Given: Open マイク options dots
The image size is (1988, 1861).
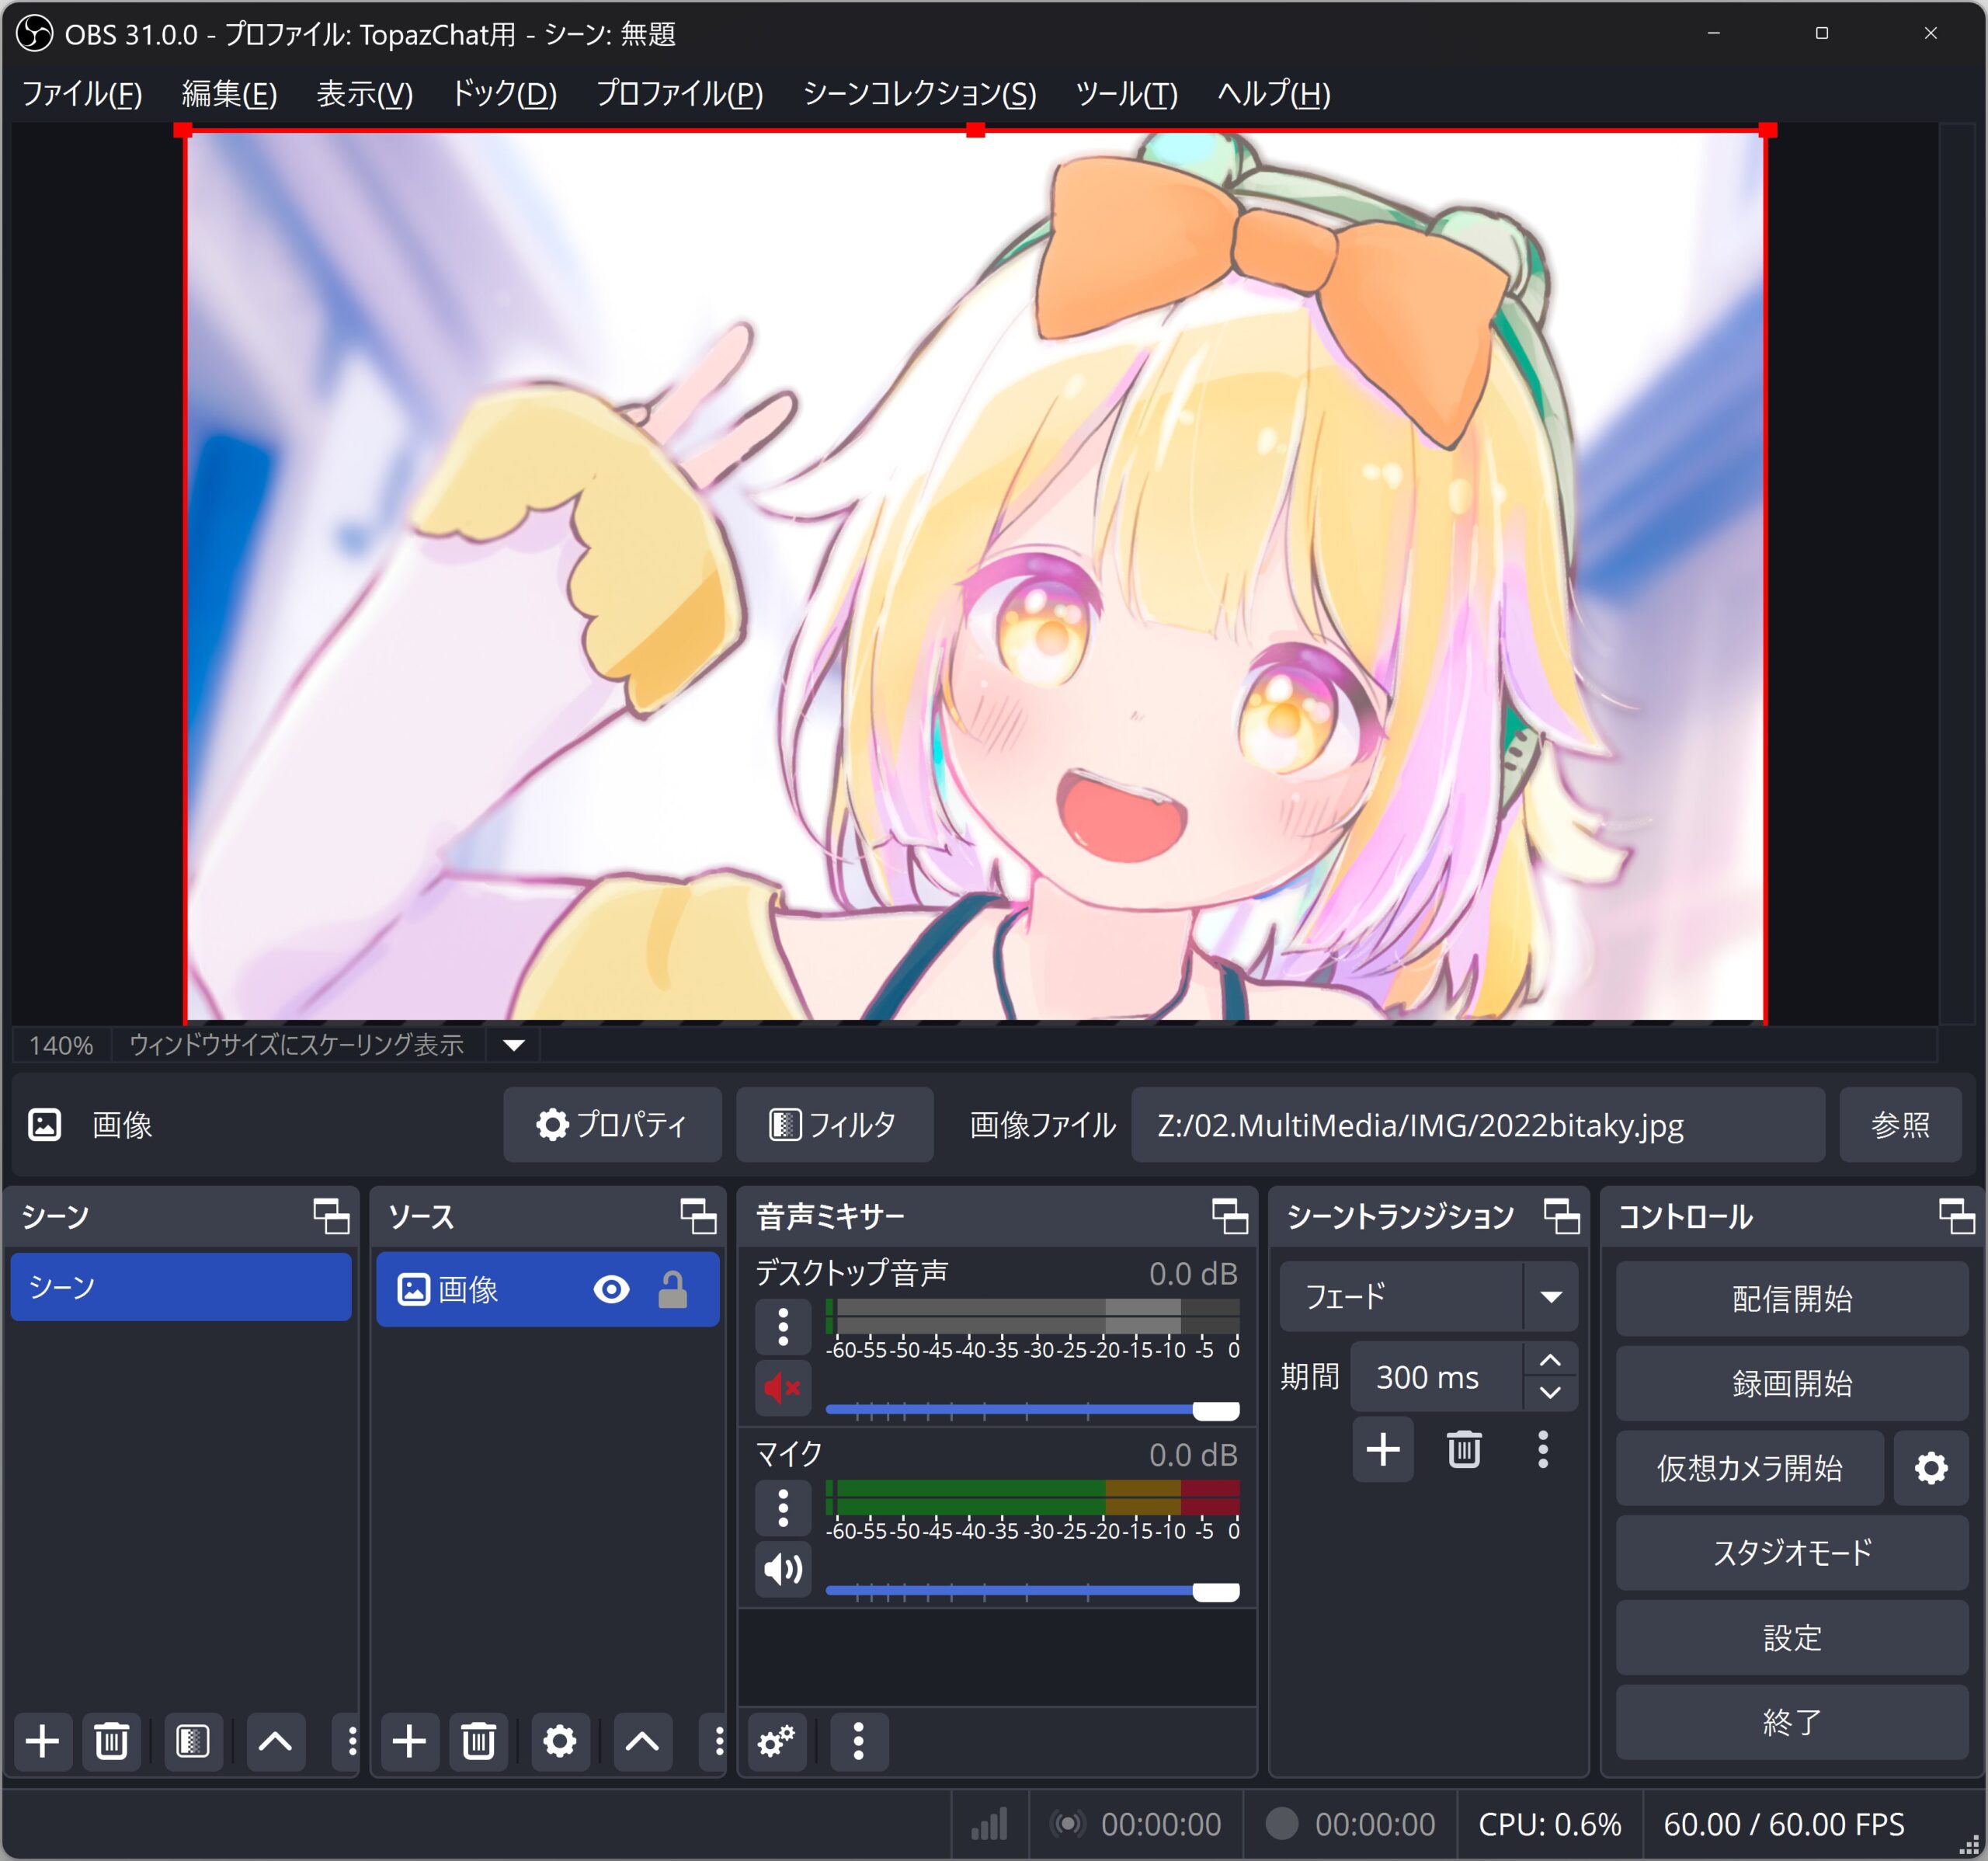Looking at the screenshot, I should 783,1507.
